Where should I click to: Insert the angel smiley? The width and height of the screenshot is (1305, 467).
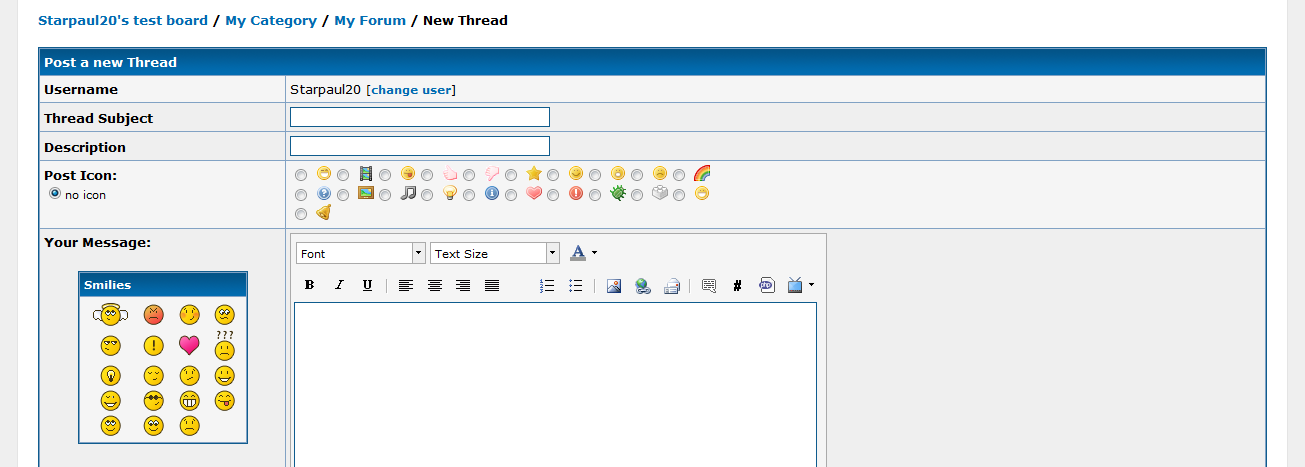[111, 315]
